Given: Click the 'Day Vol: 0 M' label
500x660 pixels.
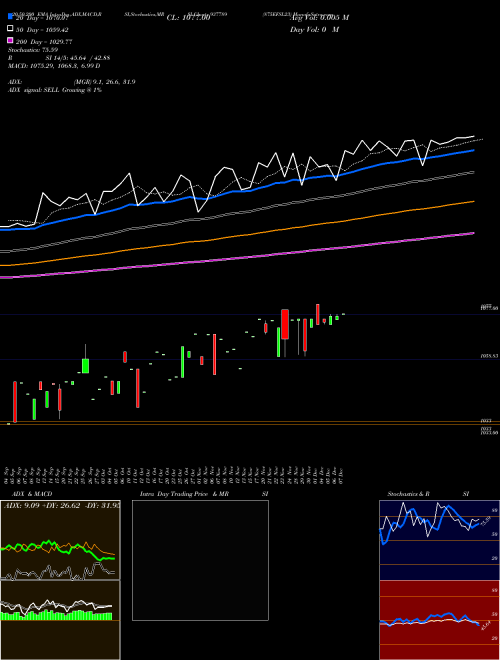Looking at the screenshot, I should point(315,29).
